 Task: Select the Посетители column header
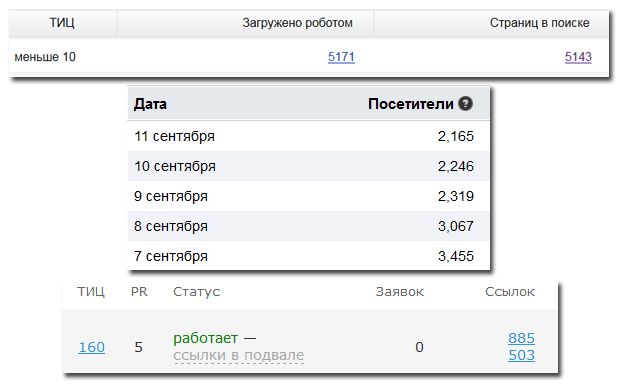pos(411,104)
